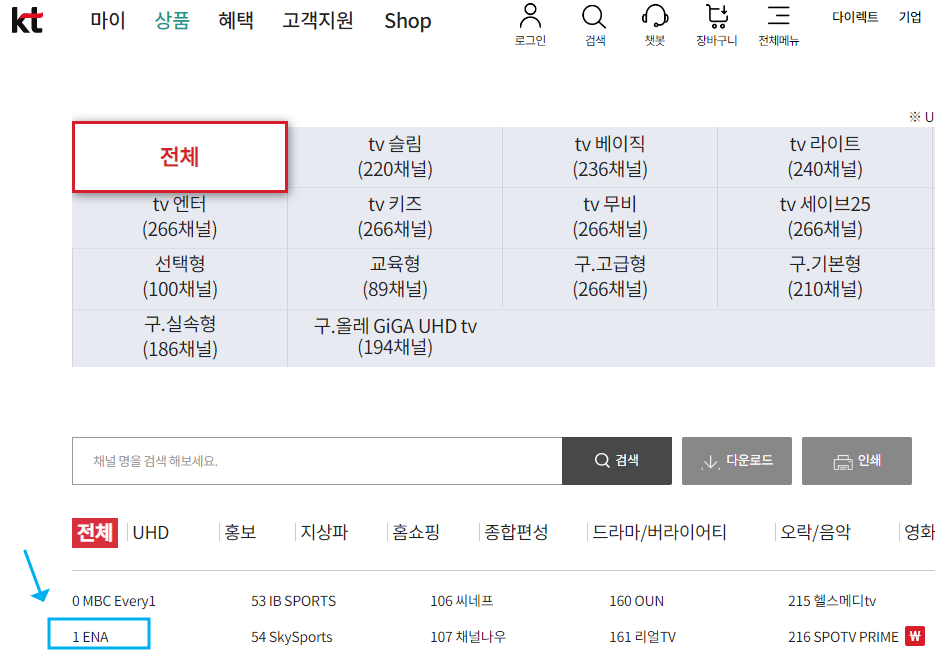935x656 pixels.
Task: Open the 로그인 person icon
Action: pyautogui.click(x=530, y=16)
